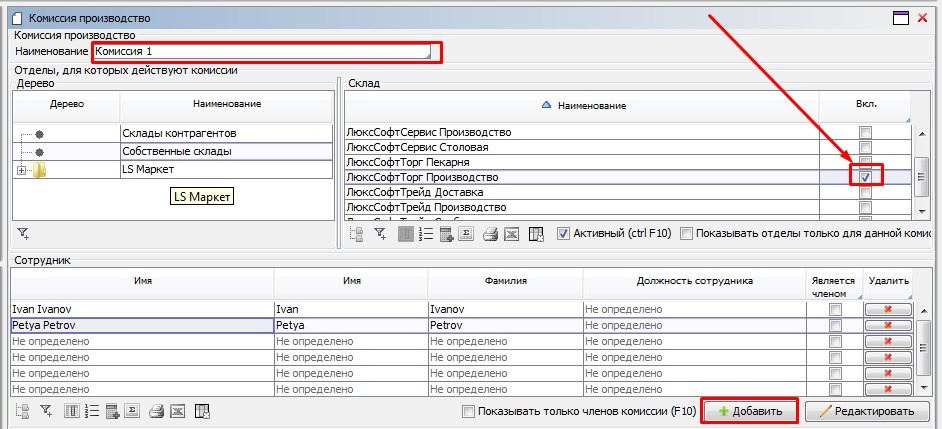This screenshot has height=429, width=942.
Task: Click the add-filter icon in the Склад toolbar
Action: click(x=380, y=234)
